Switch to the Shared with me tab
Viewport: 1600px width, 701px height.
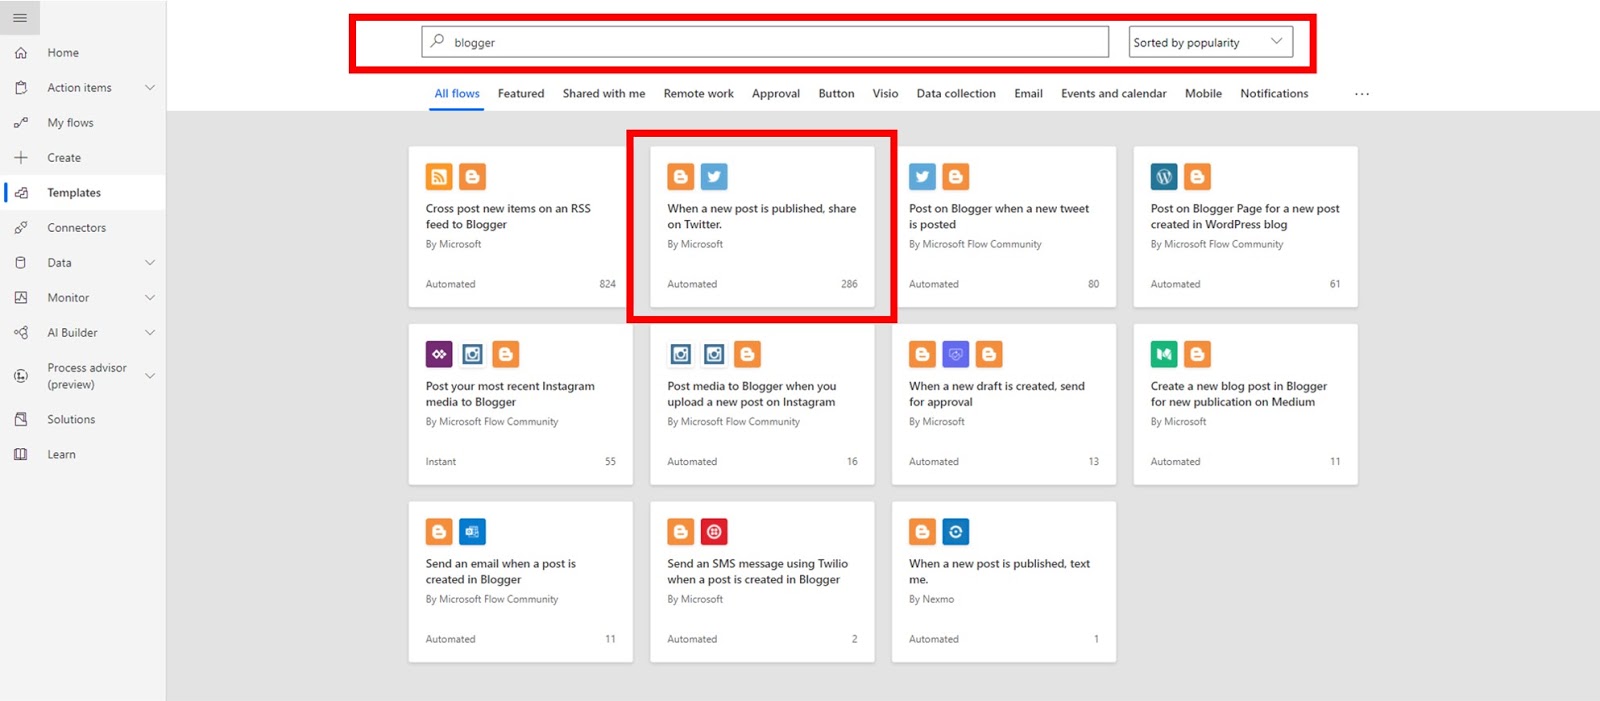(604, 94)
